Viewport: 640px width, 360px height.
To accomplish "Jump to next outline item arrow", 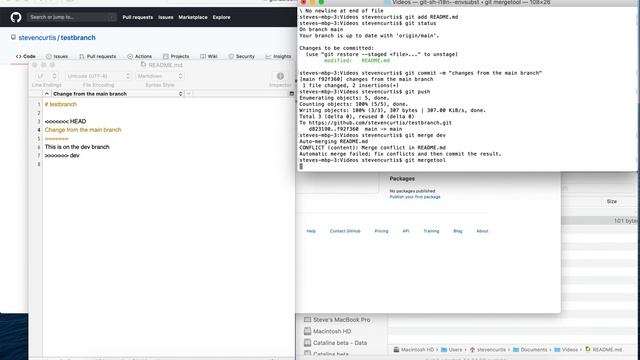I will tap(189, 94).
